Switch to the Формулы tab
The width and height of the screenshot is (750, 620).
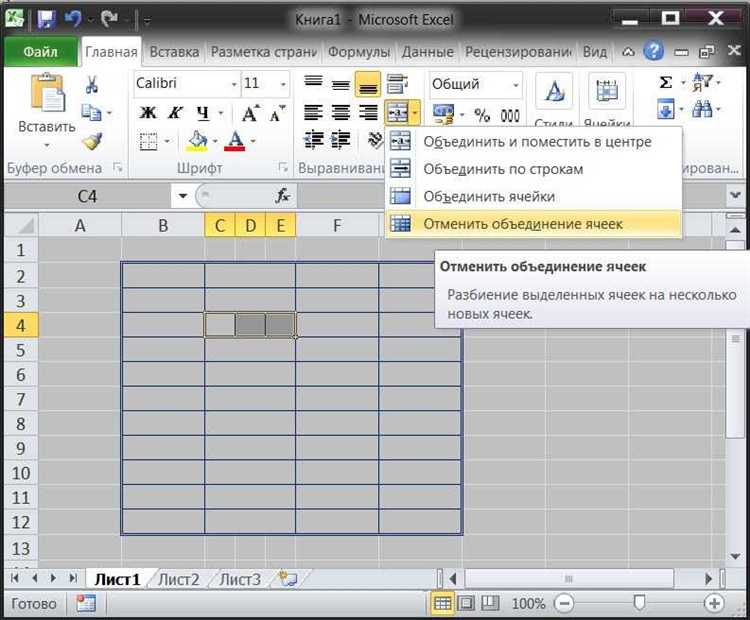click(x=359, y=51)
